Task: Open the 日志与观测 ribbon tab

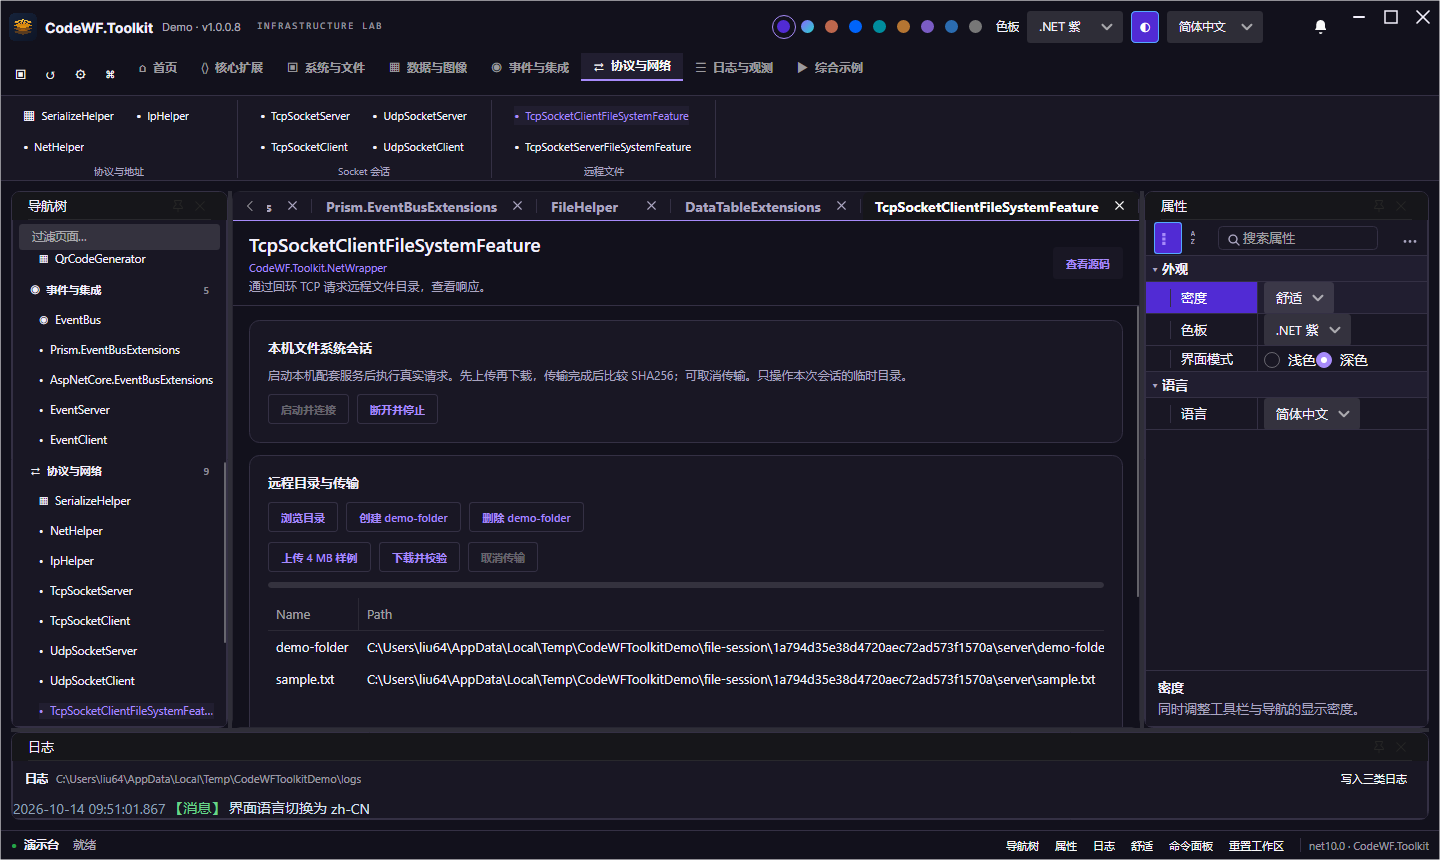Action: [x=734, y=68]
